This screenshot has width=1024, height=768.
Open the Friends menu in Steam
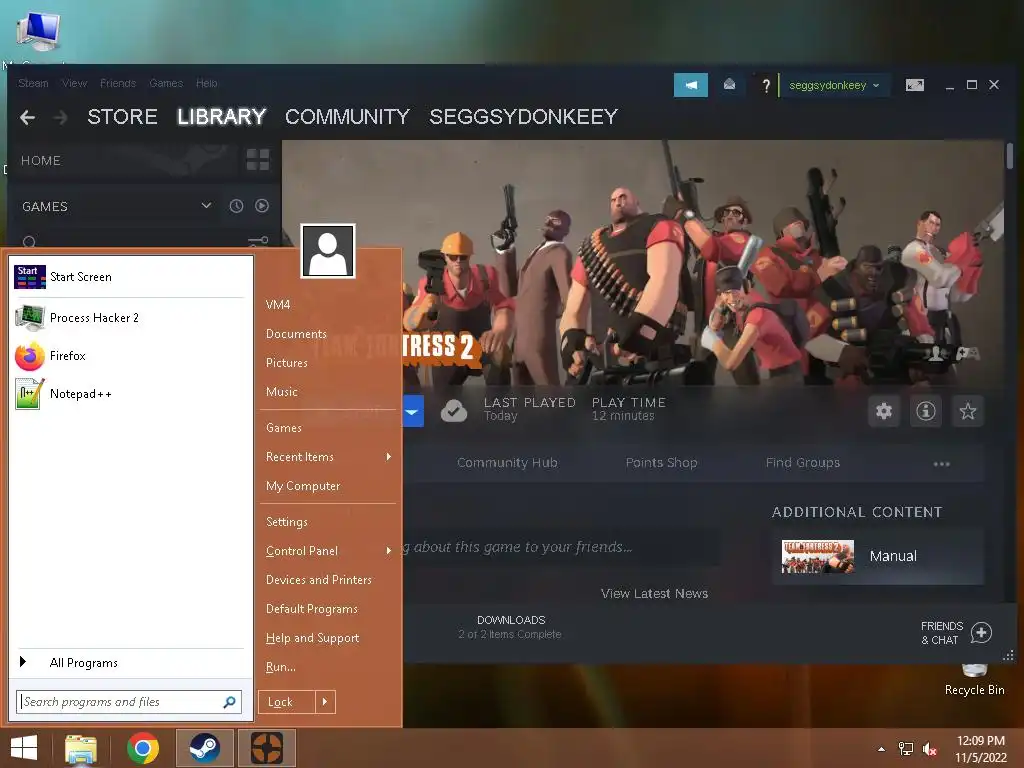pyautogui.click(x=118, y=83)
